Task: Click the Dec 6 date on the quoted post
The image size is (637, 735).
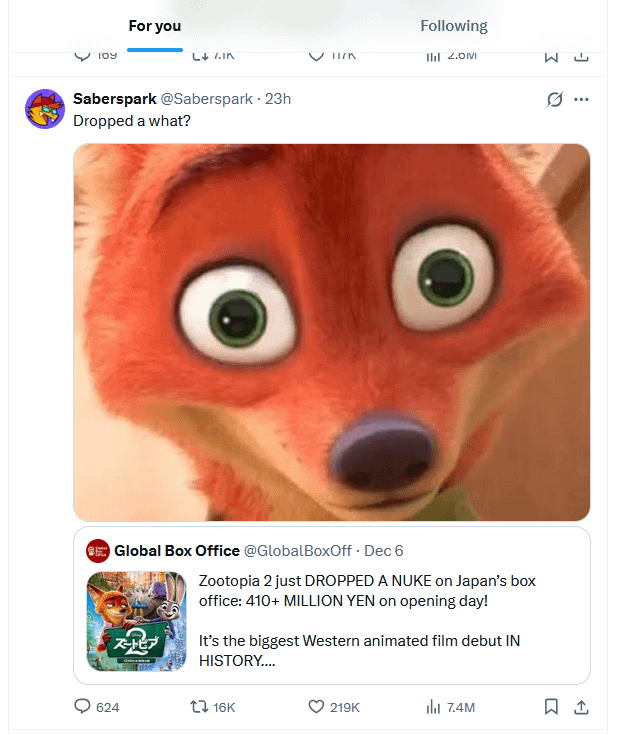Action: 384,550
